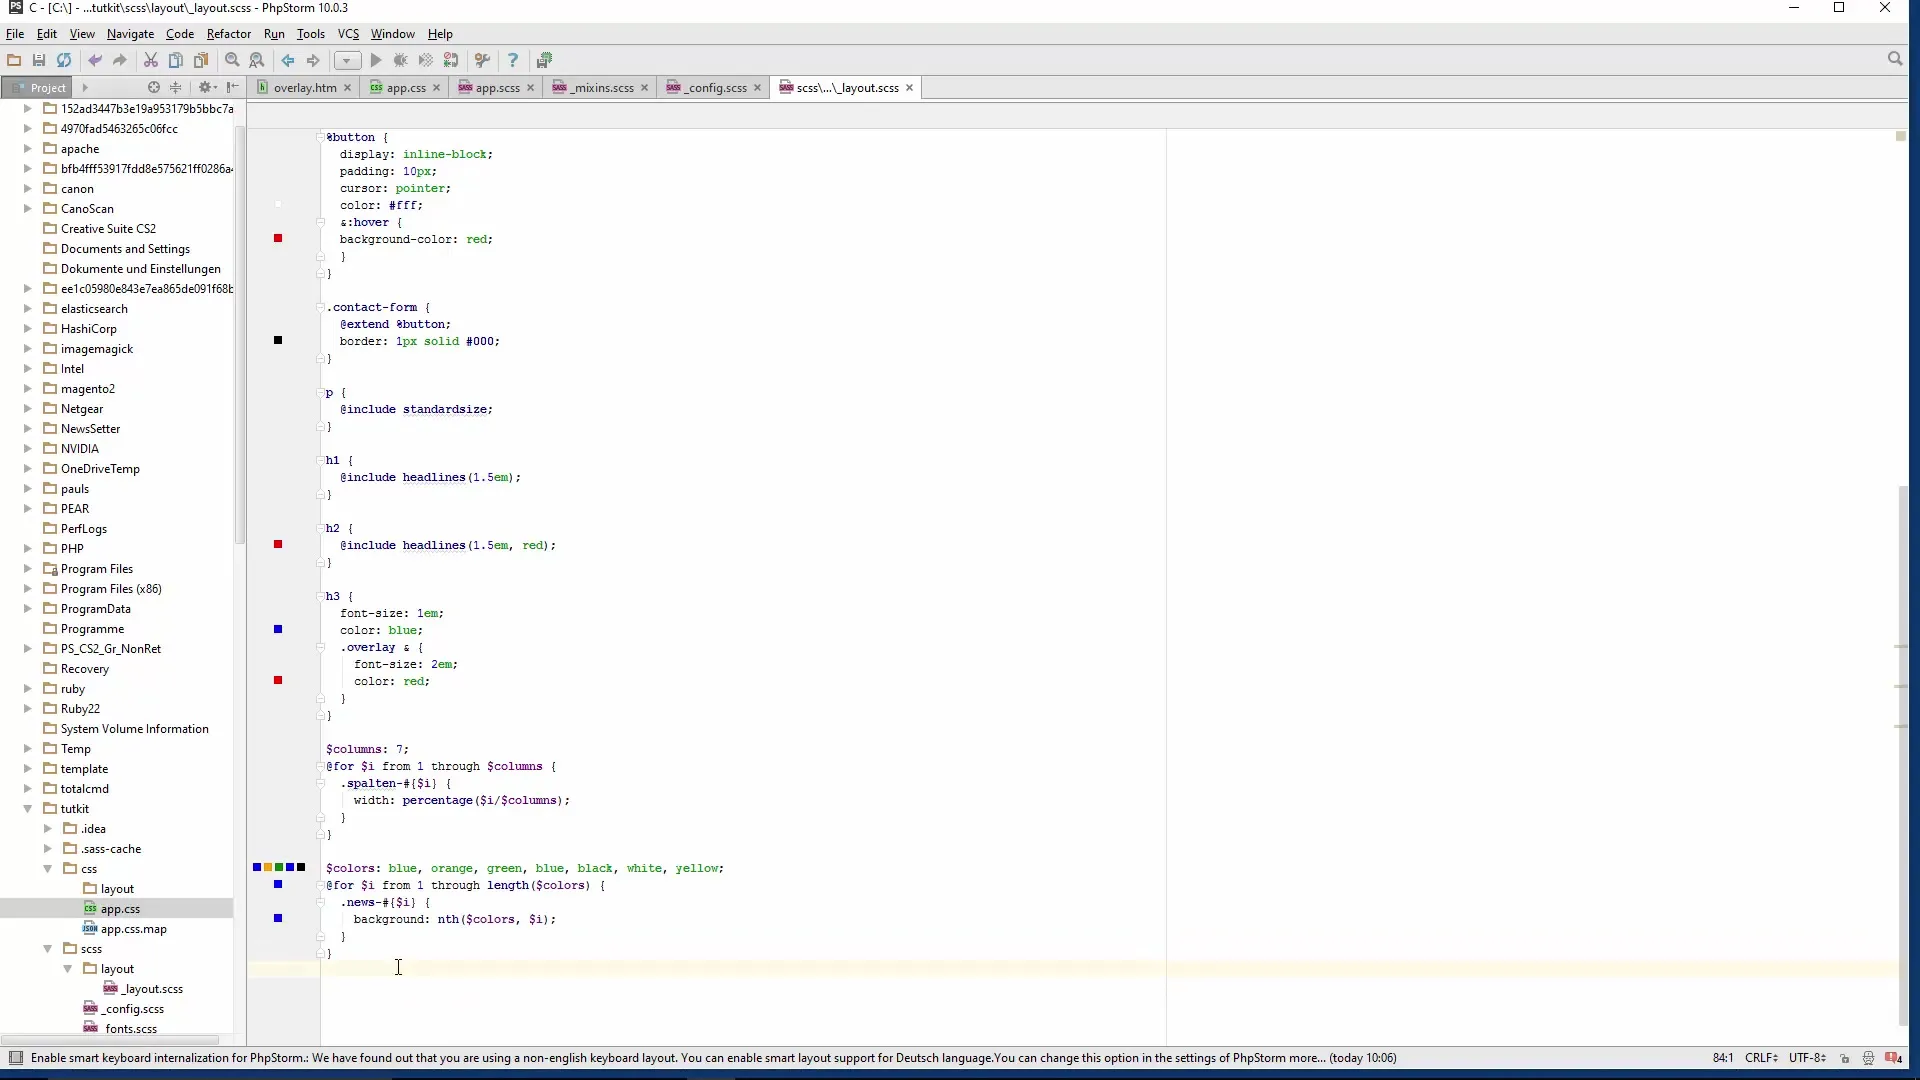This screenshot has width=1920, height=1080.
Task: Click the Hector inspector icon in status bar
Action: point(1868,1058)
